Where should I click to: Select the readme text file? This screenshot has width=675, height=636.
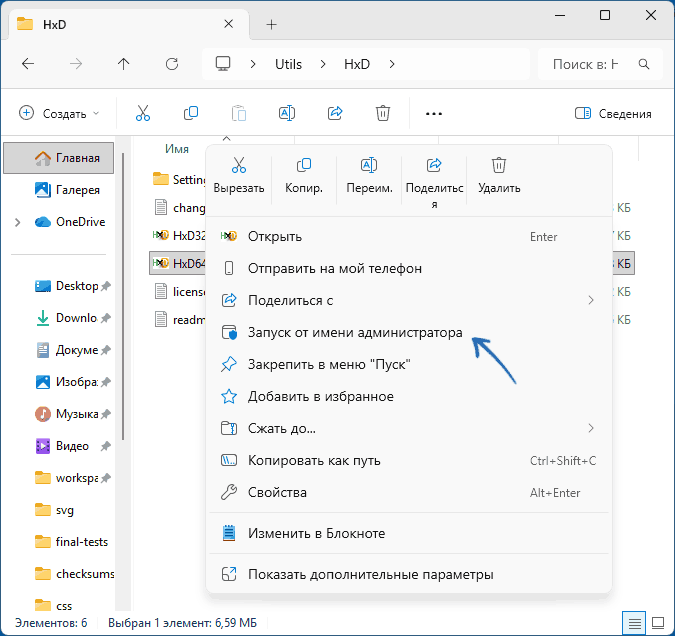coord(179,320)
